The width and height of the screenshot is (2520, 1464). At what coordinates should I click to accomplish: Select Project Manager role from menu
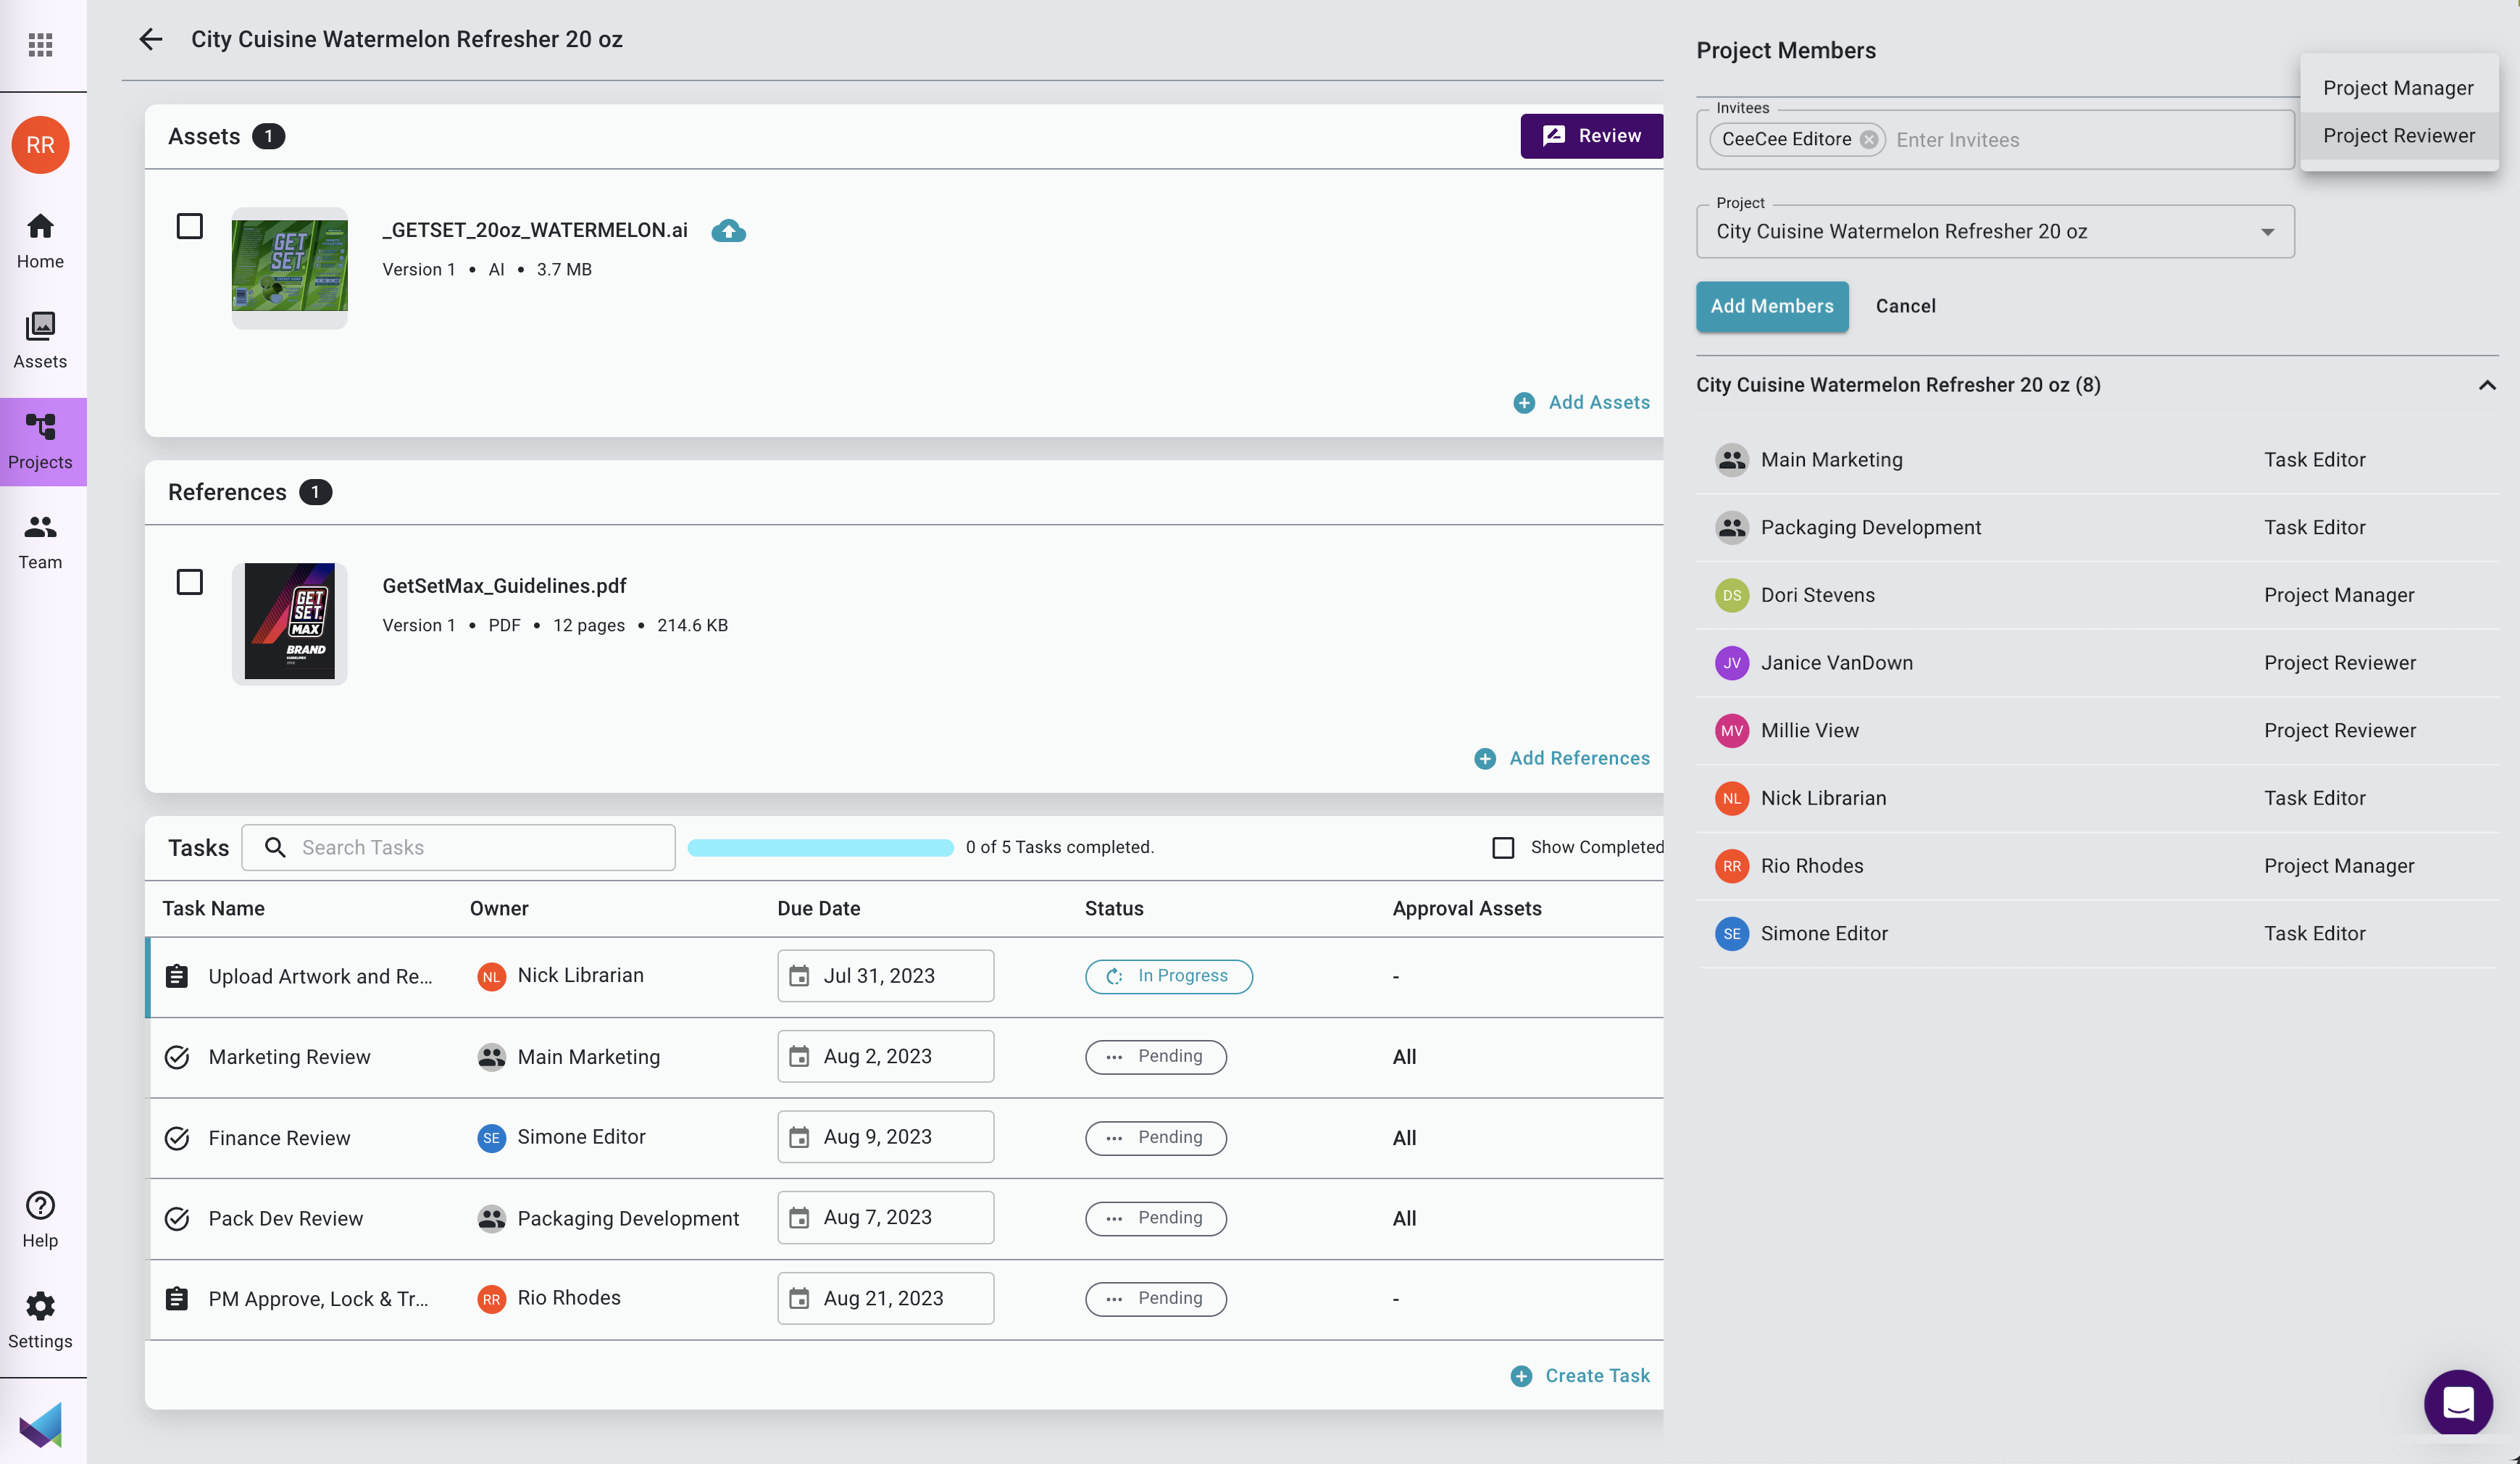(2400, 86)
